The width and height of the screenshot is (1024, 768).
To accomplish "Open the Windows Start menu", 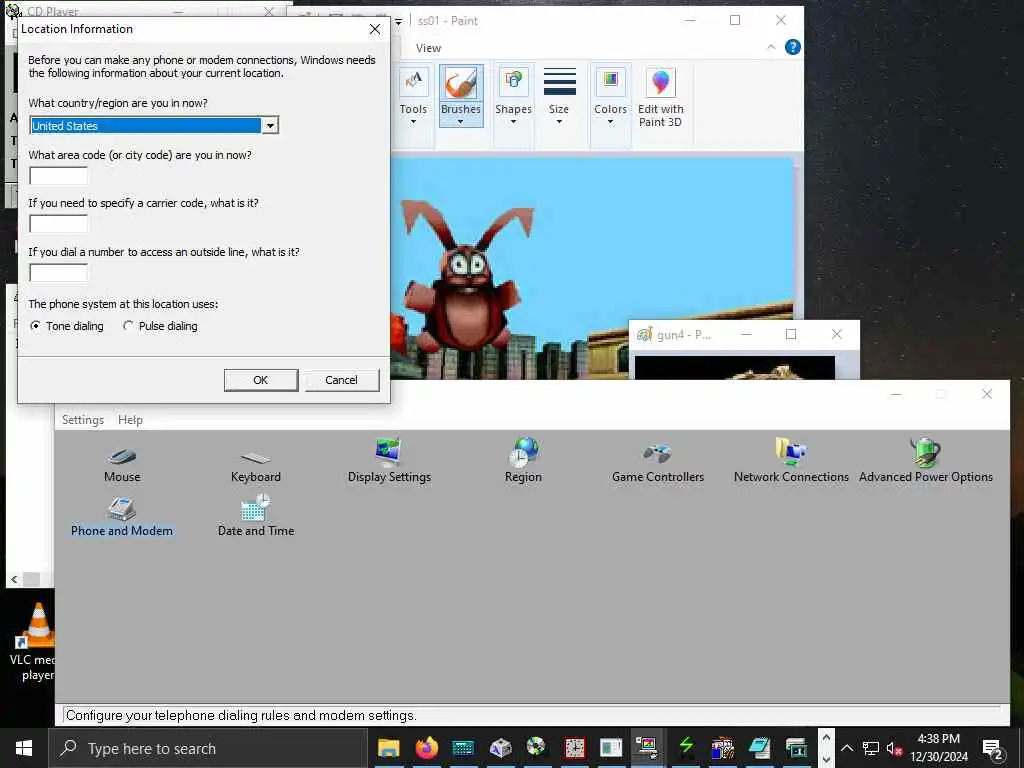I will (x=24, y=748).
